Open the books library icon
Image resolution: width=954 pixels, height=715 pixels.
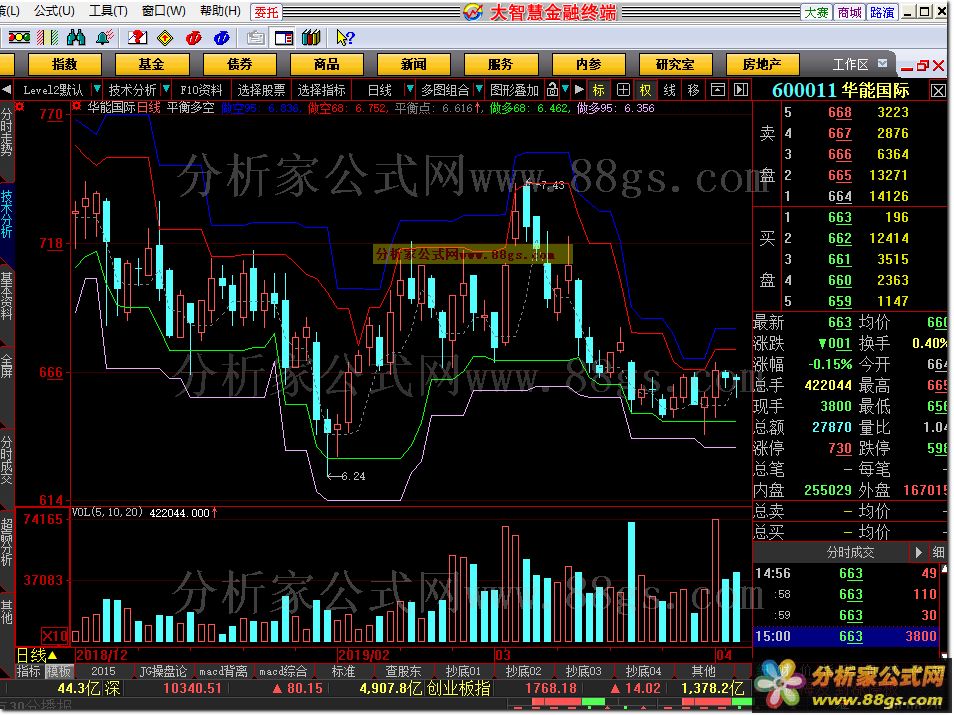point(311,38)
